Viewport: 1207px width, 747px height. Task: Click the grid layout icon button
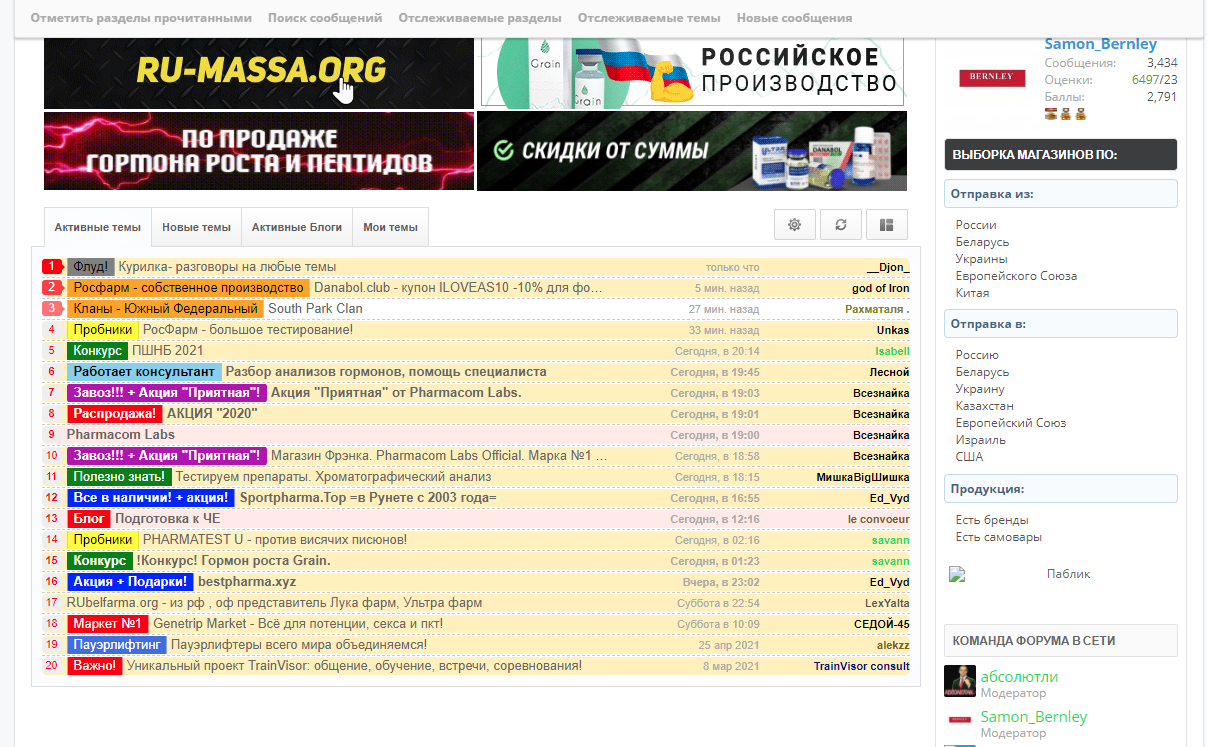coord(886,225)
